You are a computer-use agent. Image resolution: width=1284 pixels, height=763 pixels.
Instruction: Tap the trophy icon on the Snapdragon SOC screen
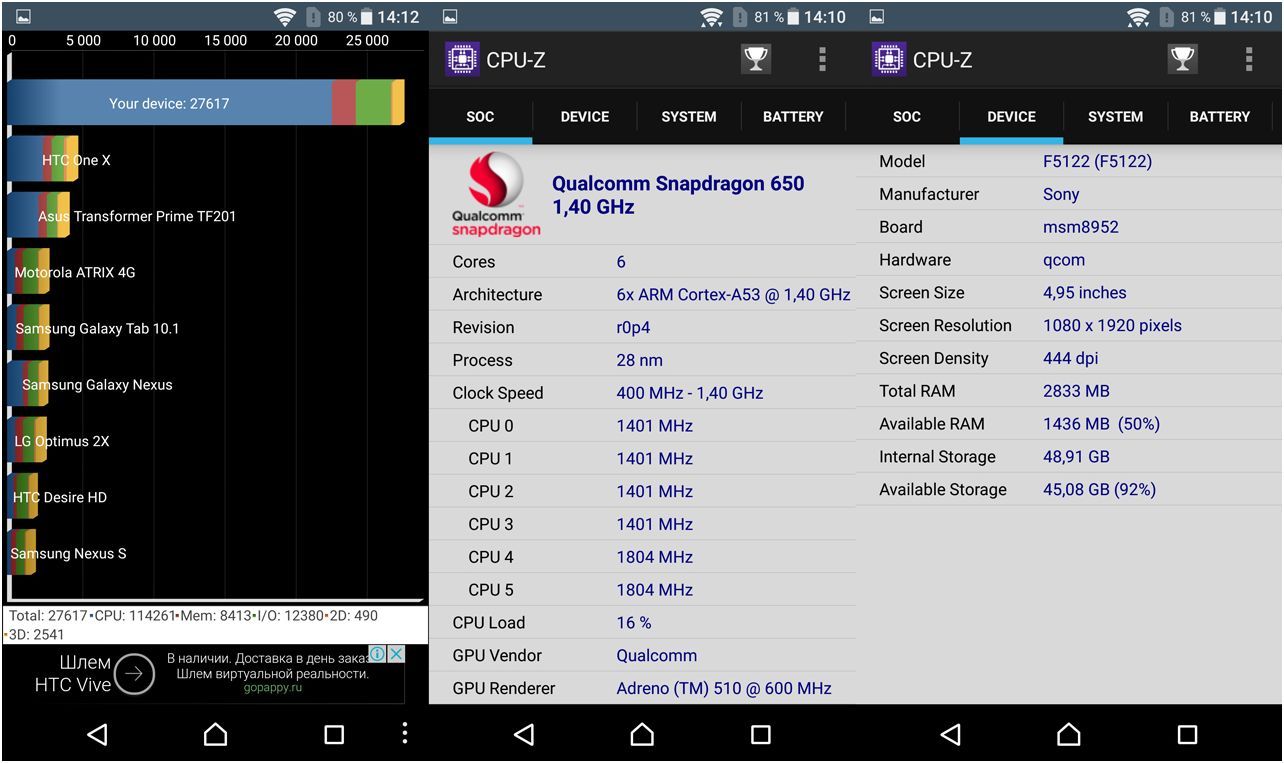click(x=755, y=59)
